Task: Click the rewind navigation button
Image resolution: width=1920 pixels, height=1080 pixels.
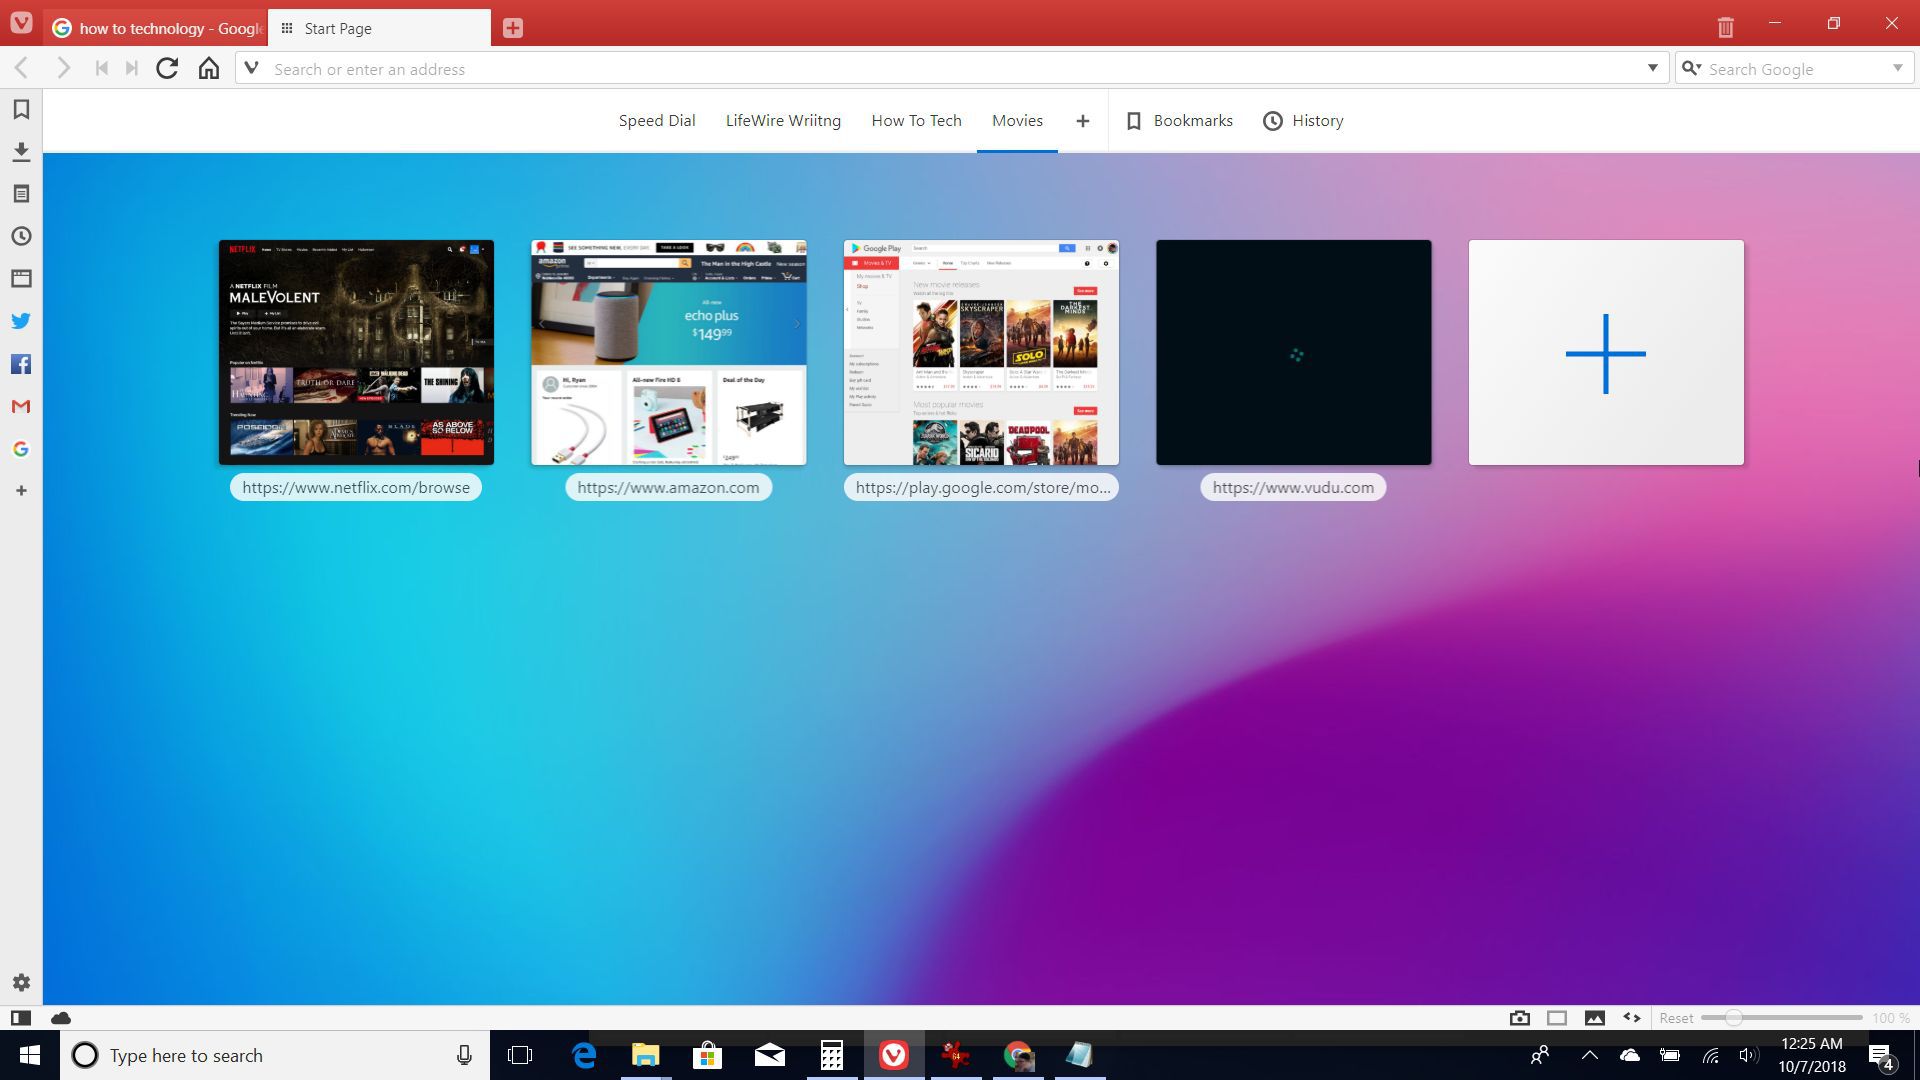Action: pyautogui.click(x=101, y=69)
